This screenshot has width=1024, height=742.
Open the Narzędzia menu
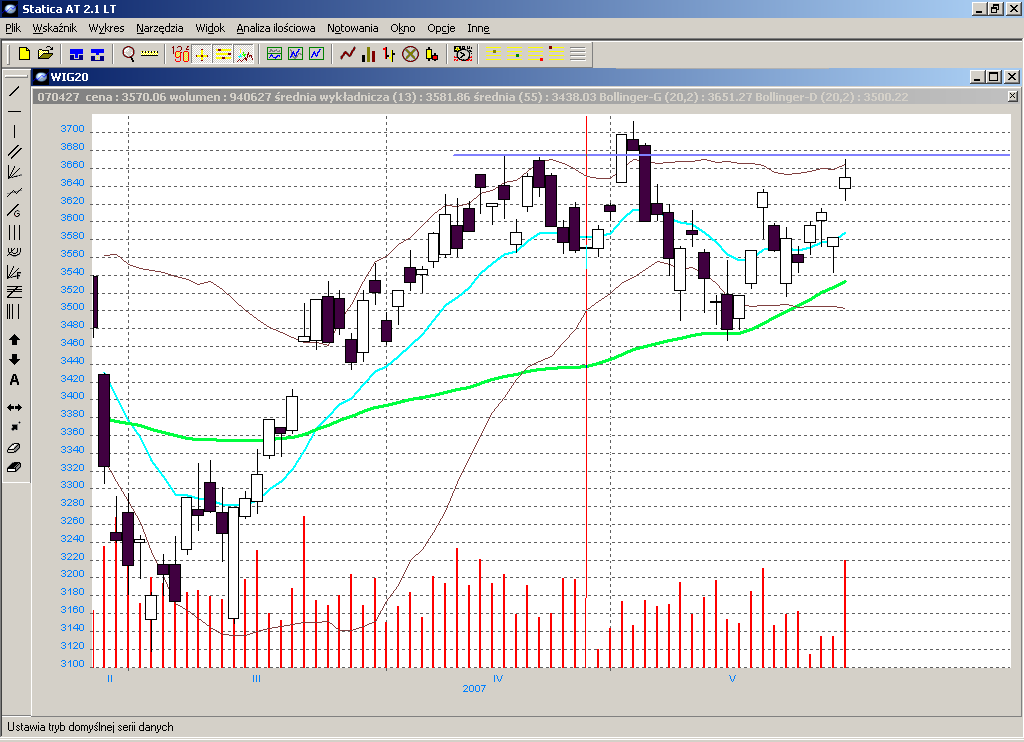coord(160,28)
